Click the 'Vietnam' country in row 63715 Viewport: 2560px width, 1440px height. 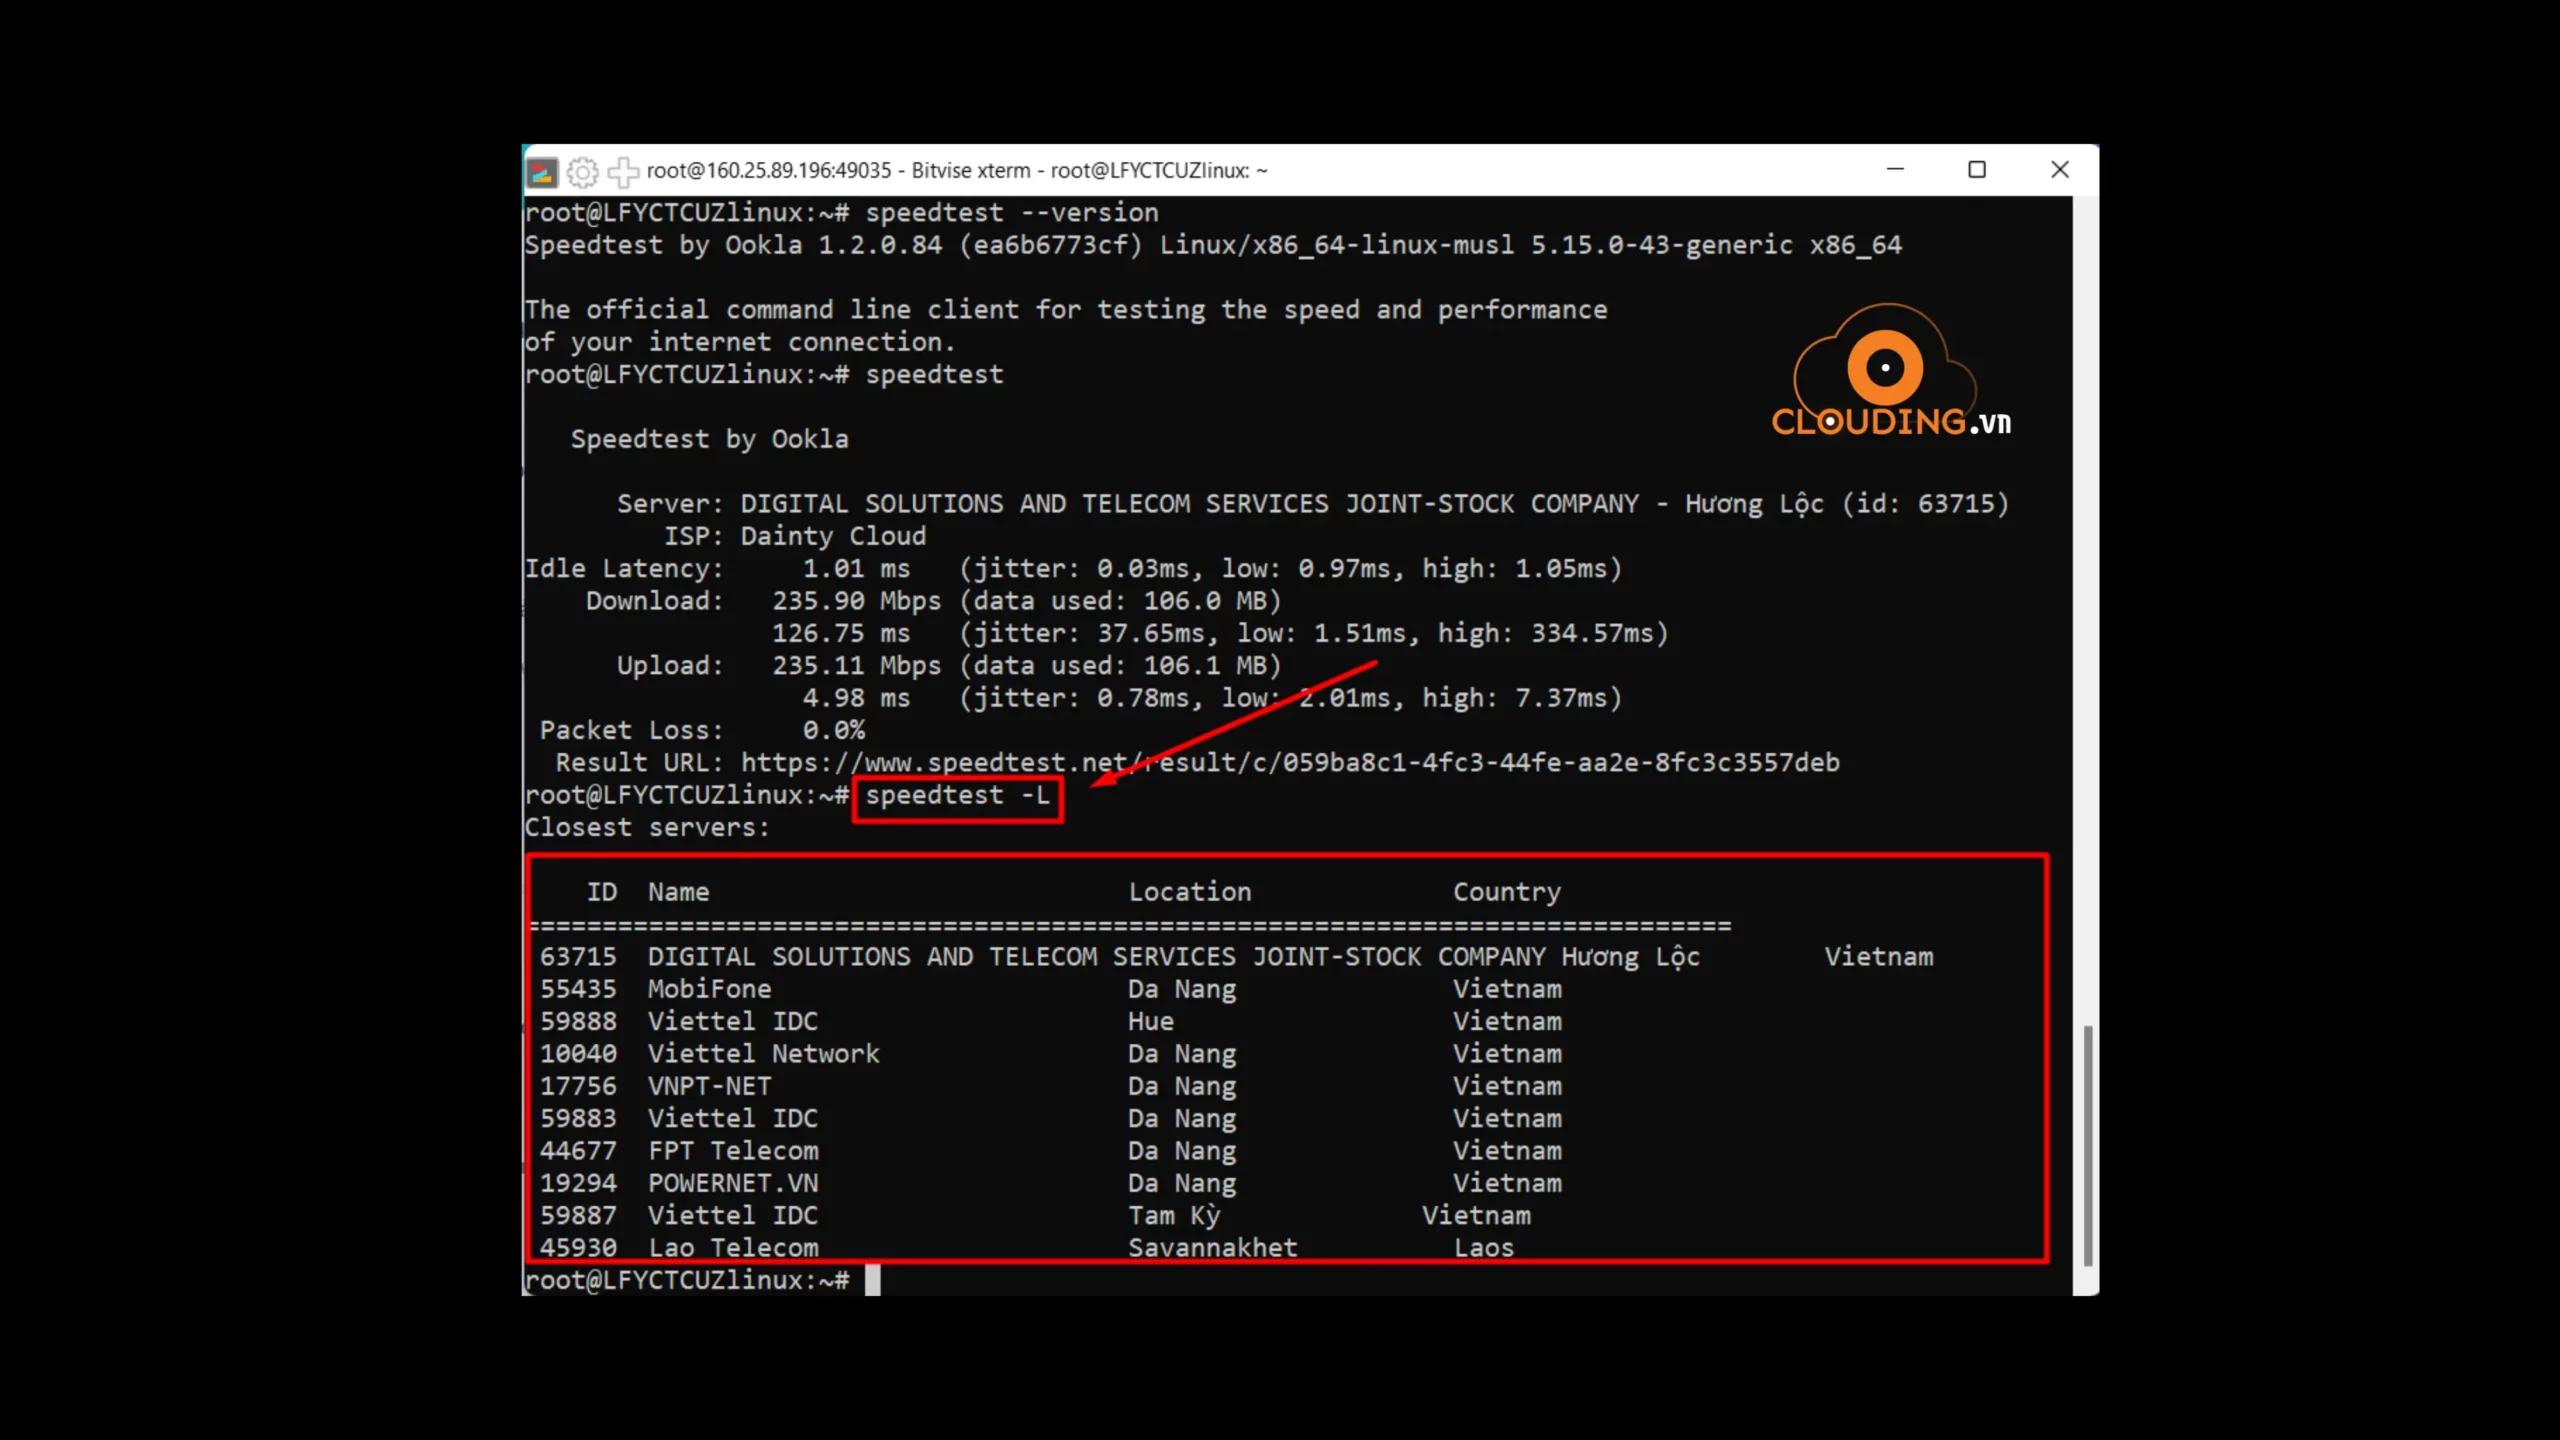point(1879,957)
